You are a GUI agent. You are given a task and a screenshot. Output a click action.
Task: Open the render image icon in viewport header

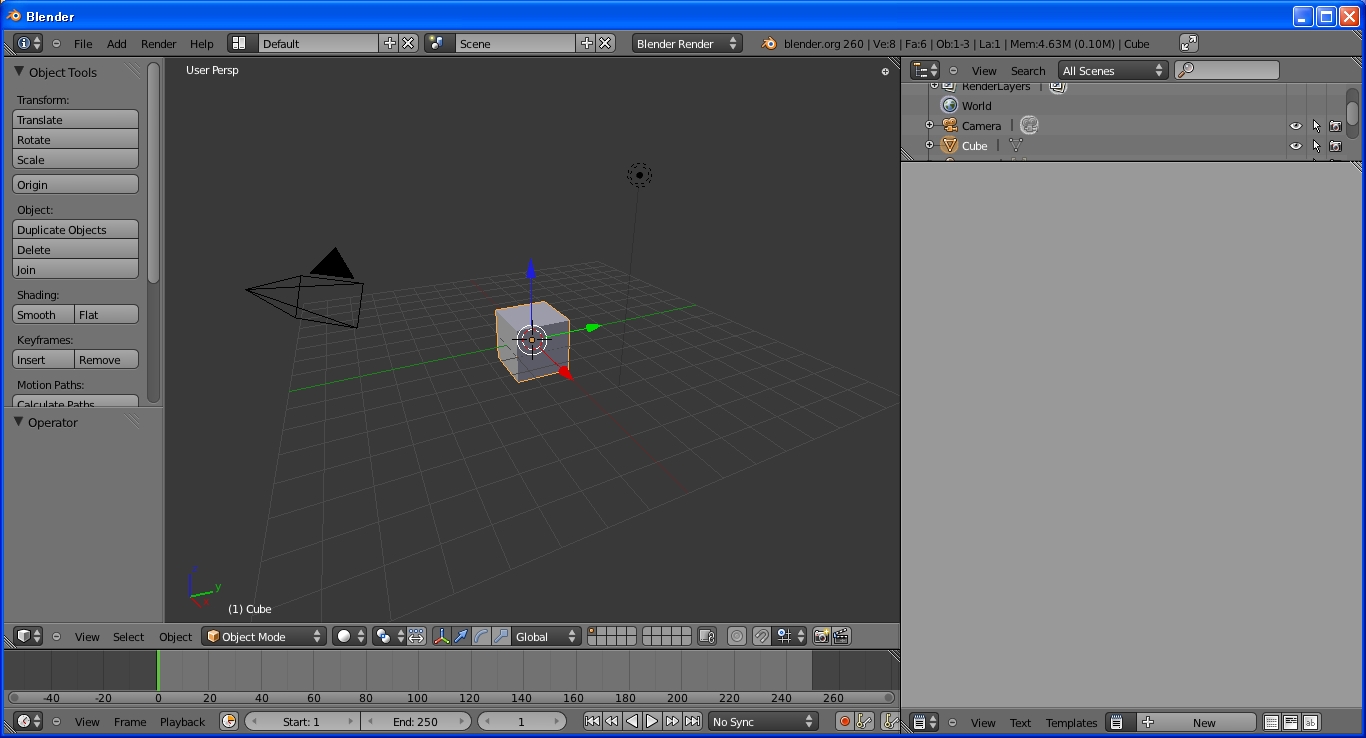point(822,636)
